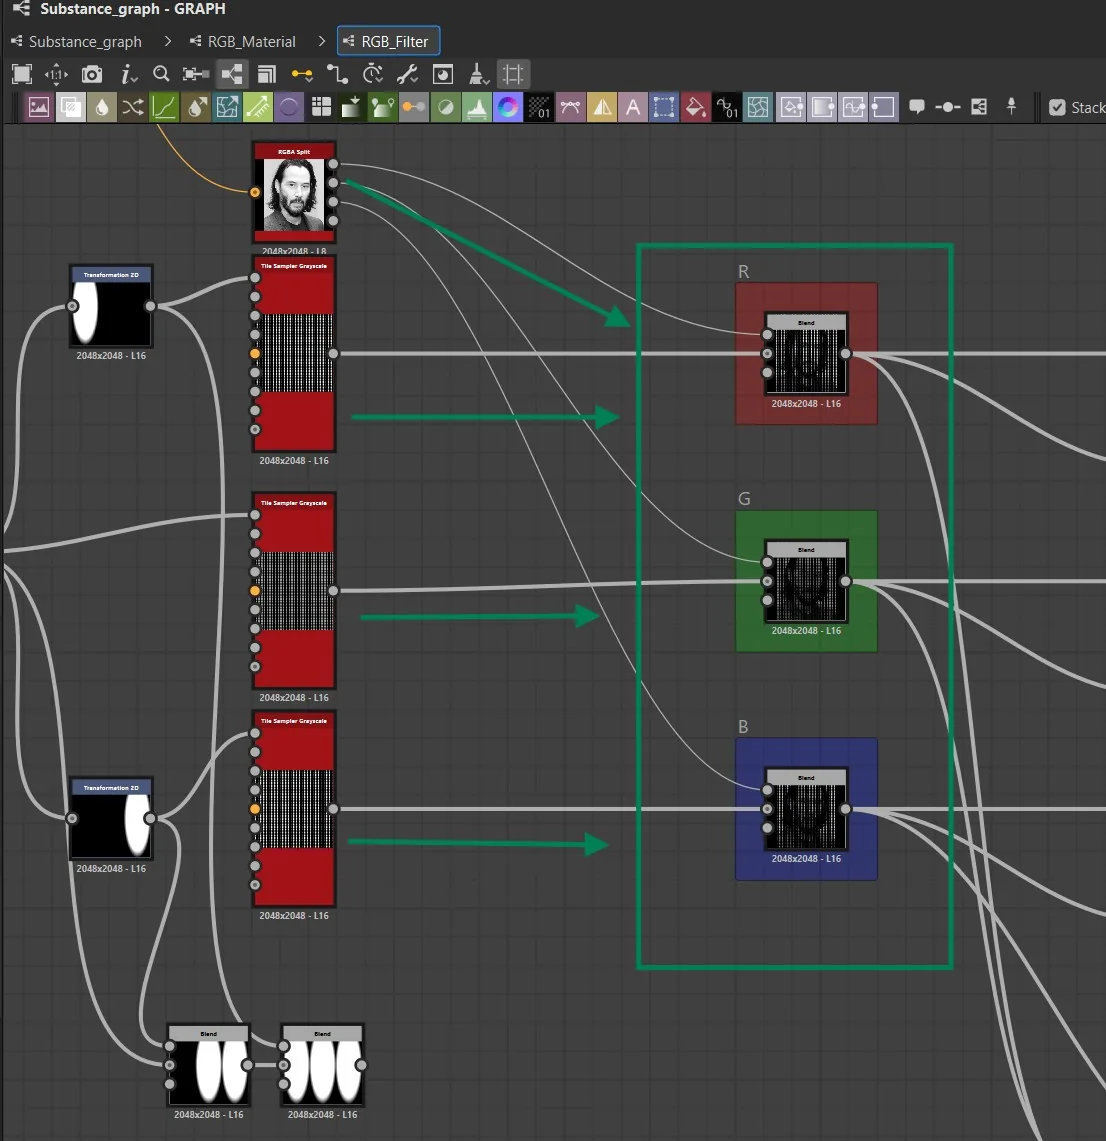Add a Bitmap node from toolbar
This screenshot has height=1141, width=1106.
click(39, 108)
